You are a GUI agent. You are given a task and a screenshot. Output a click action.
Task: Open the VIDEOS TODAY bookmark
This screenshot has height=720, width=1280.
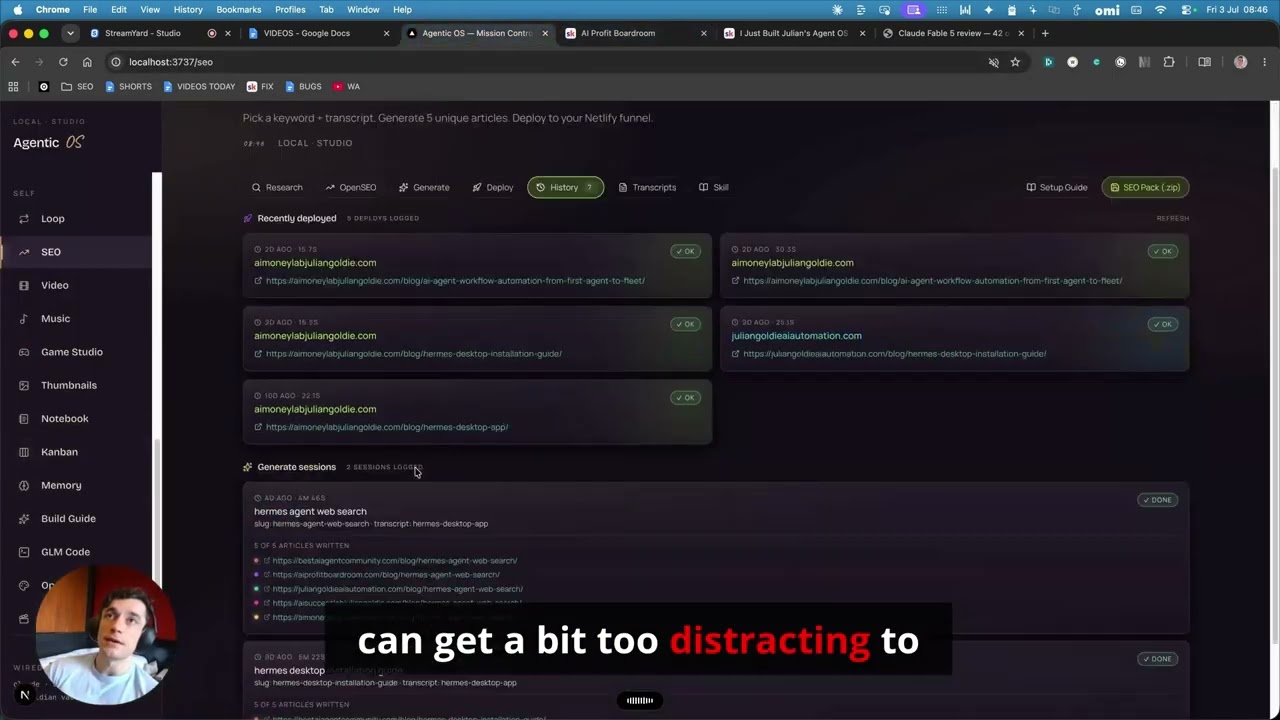point(198,87)
